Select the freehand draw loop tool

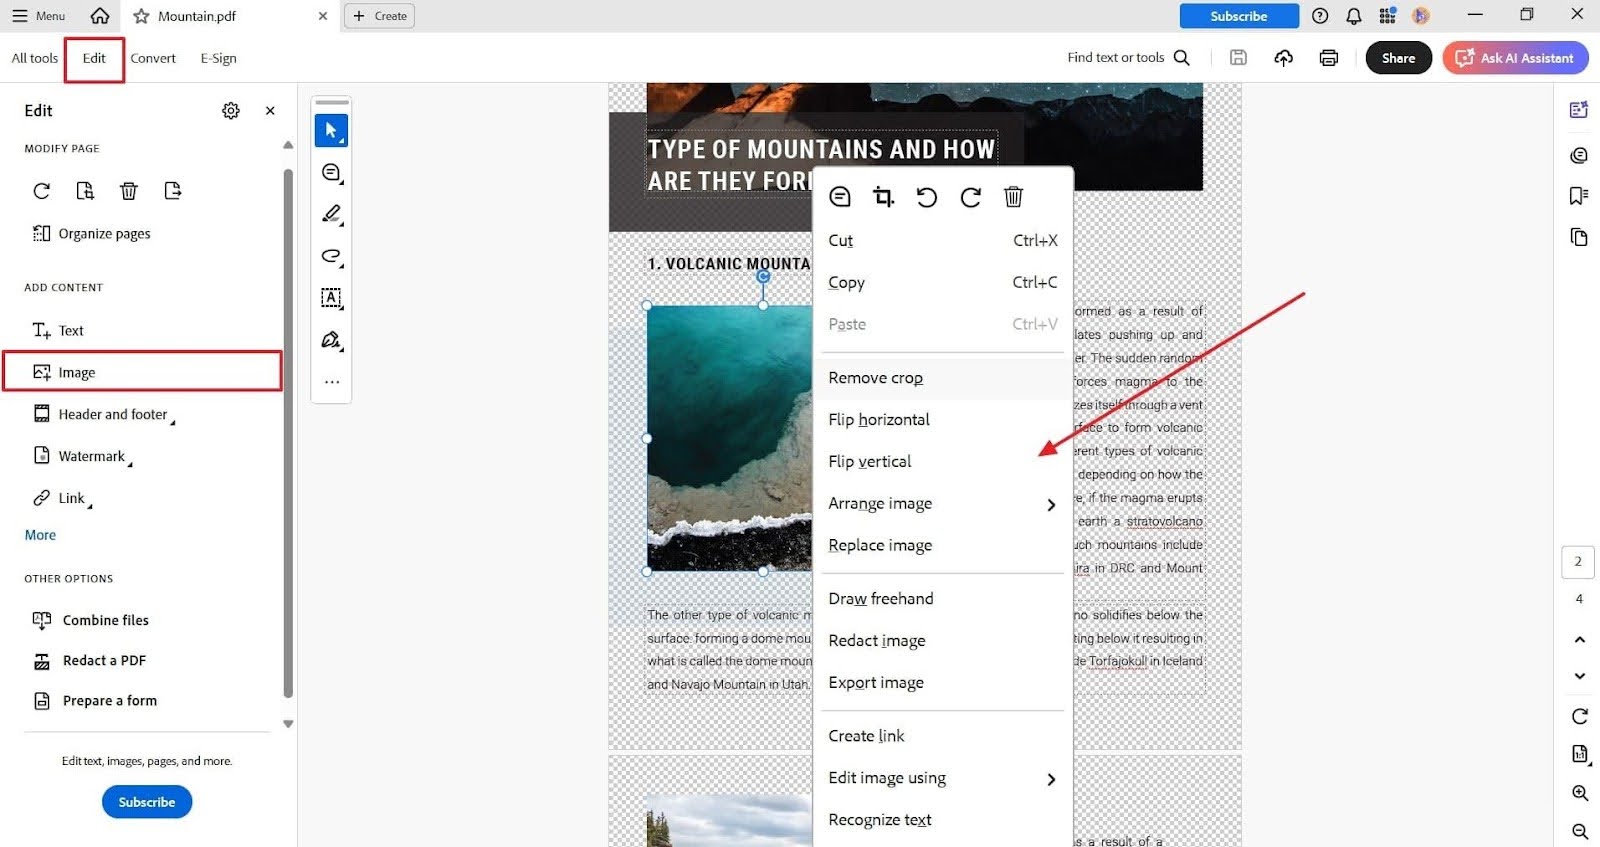[x=332, y=256]
